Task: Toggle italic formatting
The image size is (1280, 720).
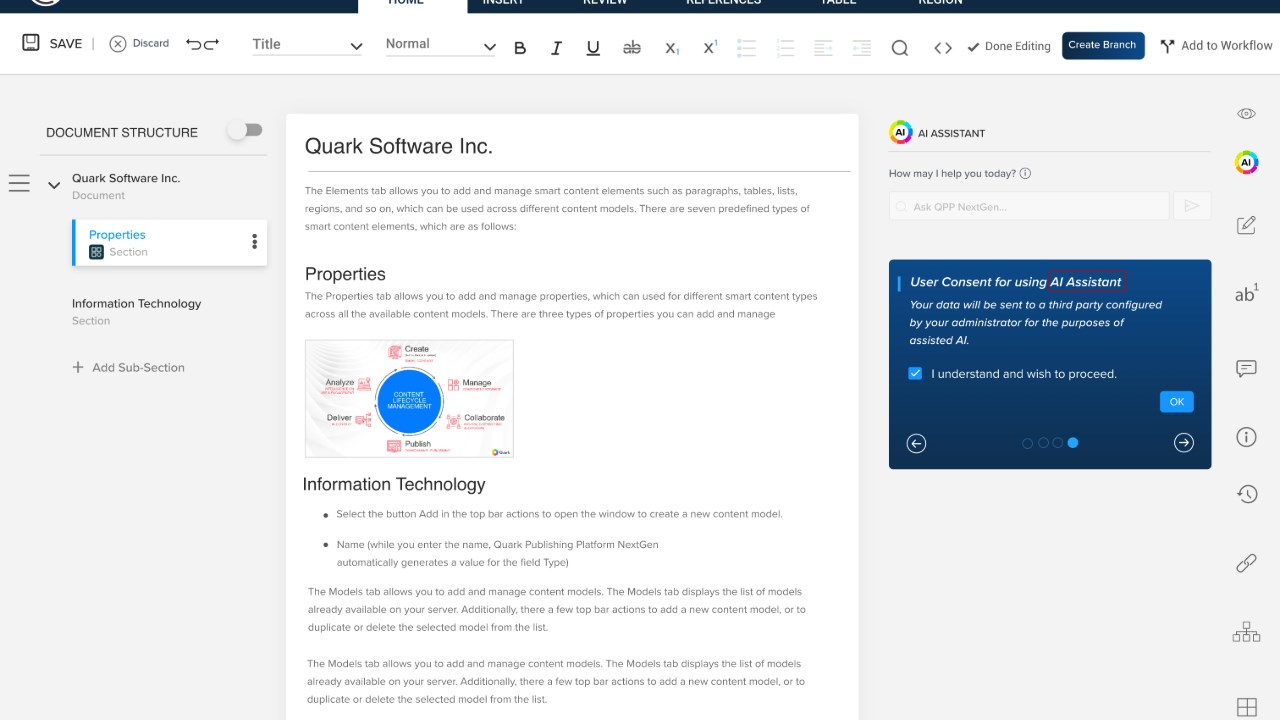Action: click(556, 47)
